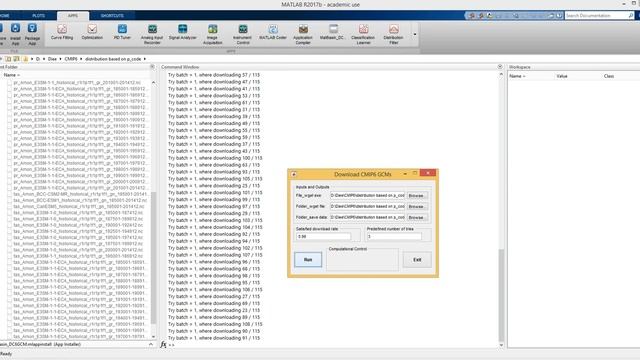Click 'distribution based on p_code' in address bar
640x360 pixels.
[x=113, y=59]
